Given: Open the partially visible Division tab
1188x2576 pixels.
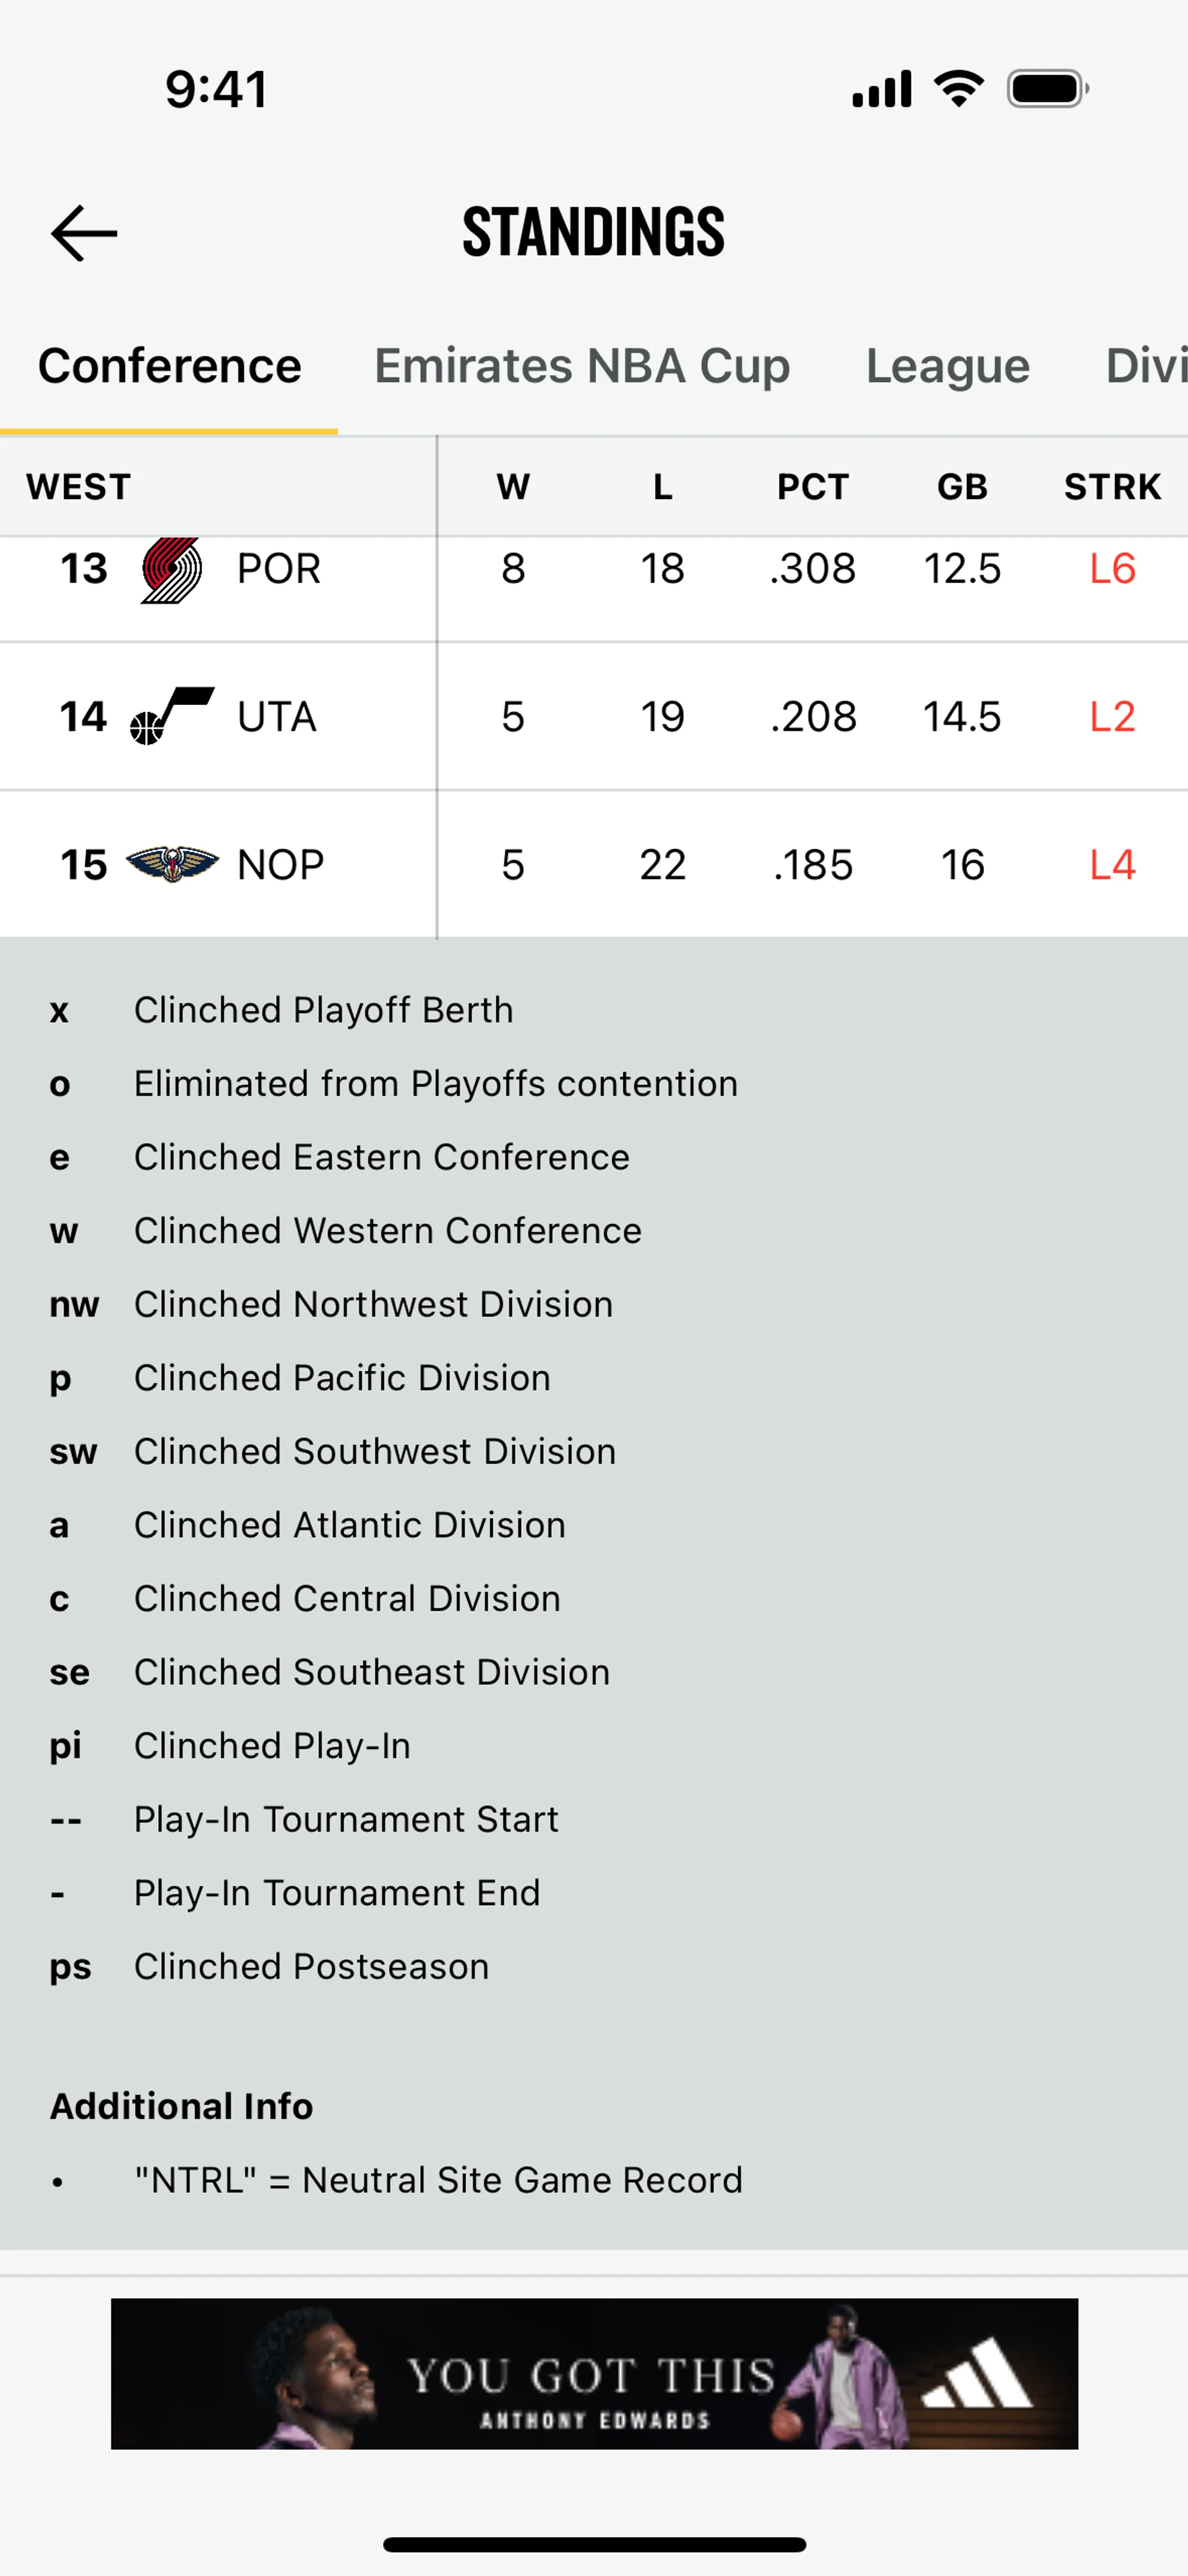Looking at the screenshot, I should pyautogui.click(x=1146, y=366).
